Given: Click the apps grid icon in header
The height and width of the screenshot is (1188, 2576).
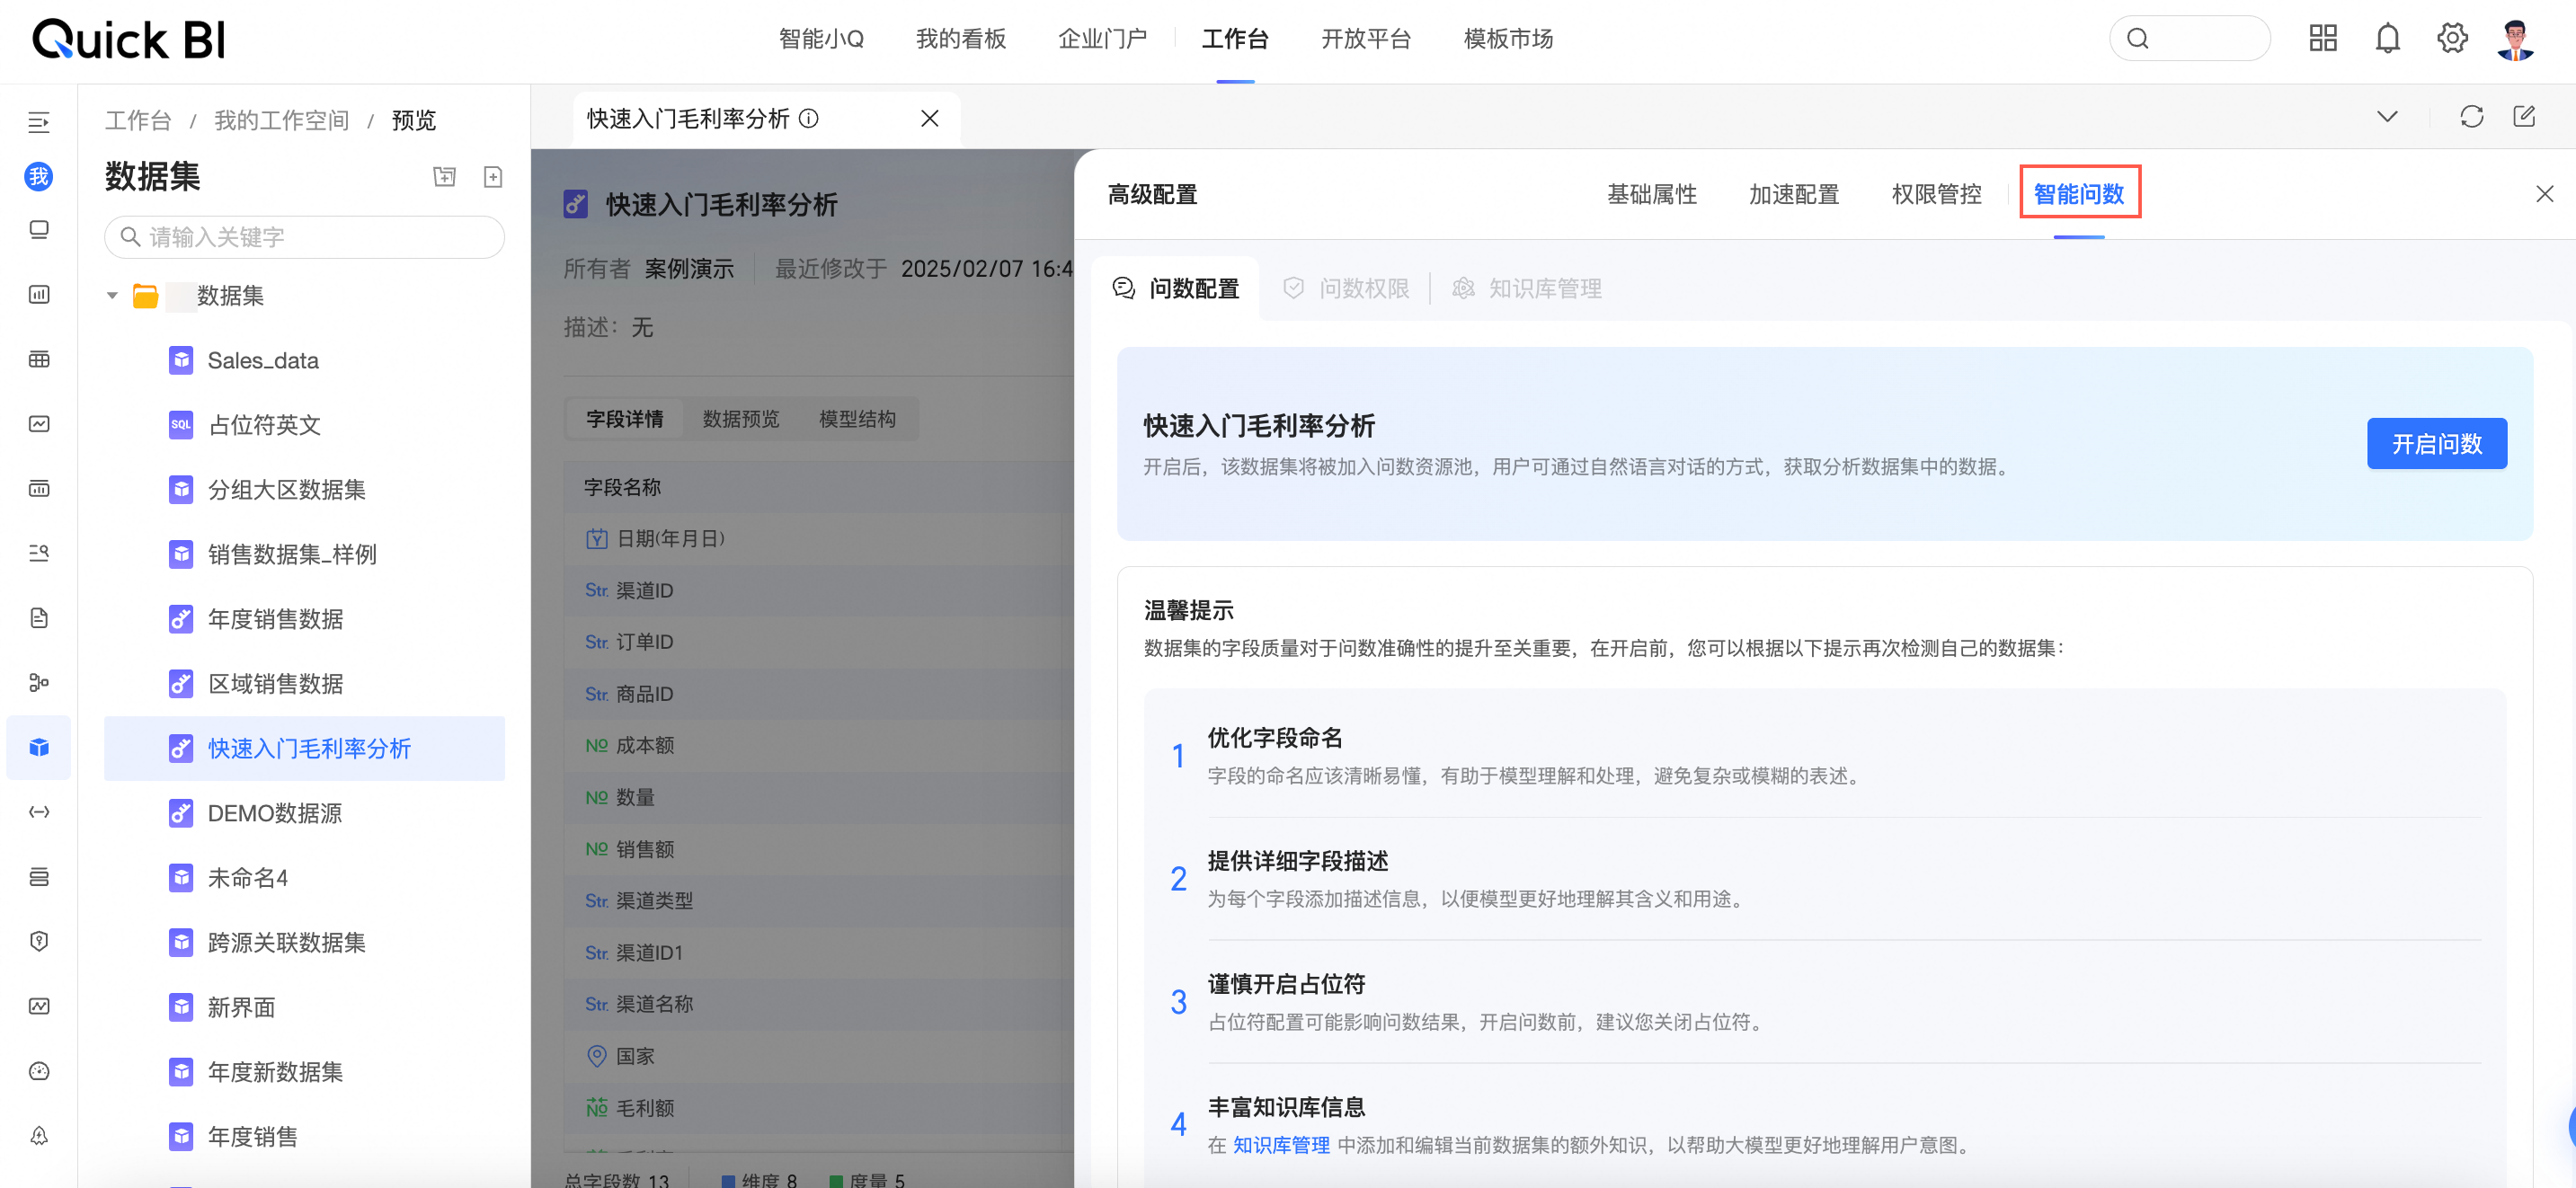Looking at the screenshot, I should (x=2322, y=39).
